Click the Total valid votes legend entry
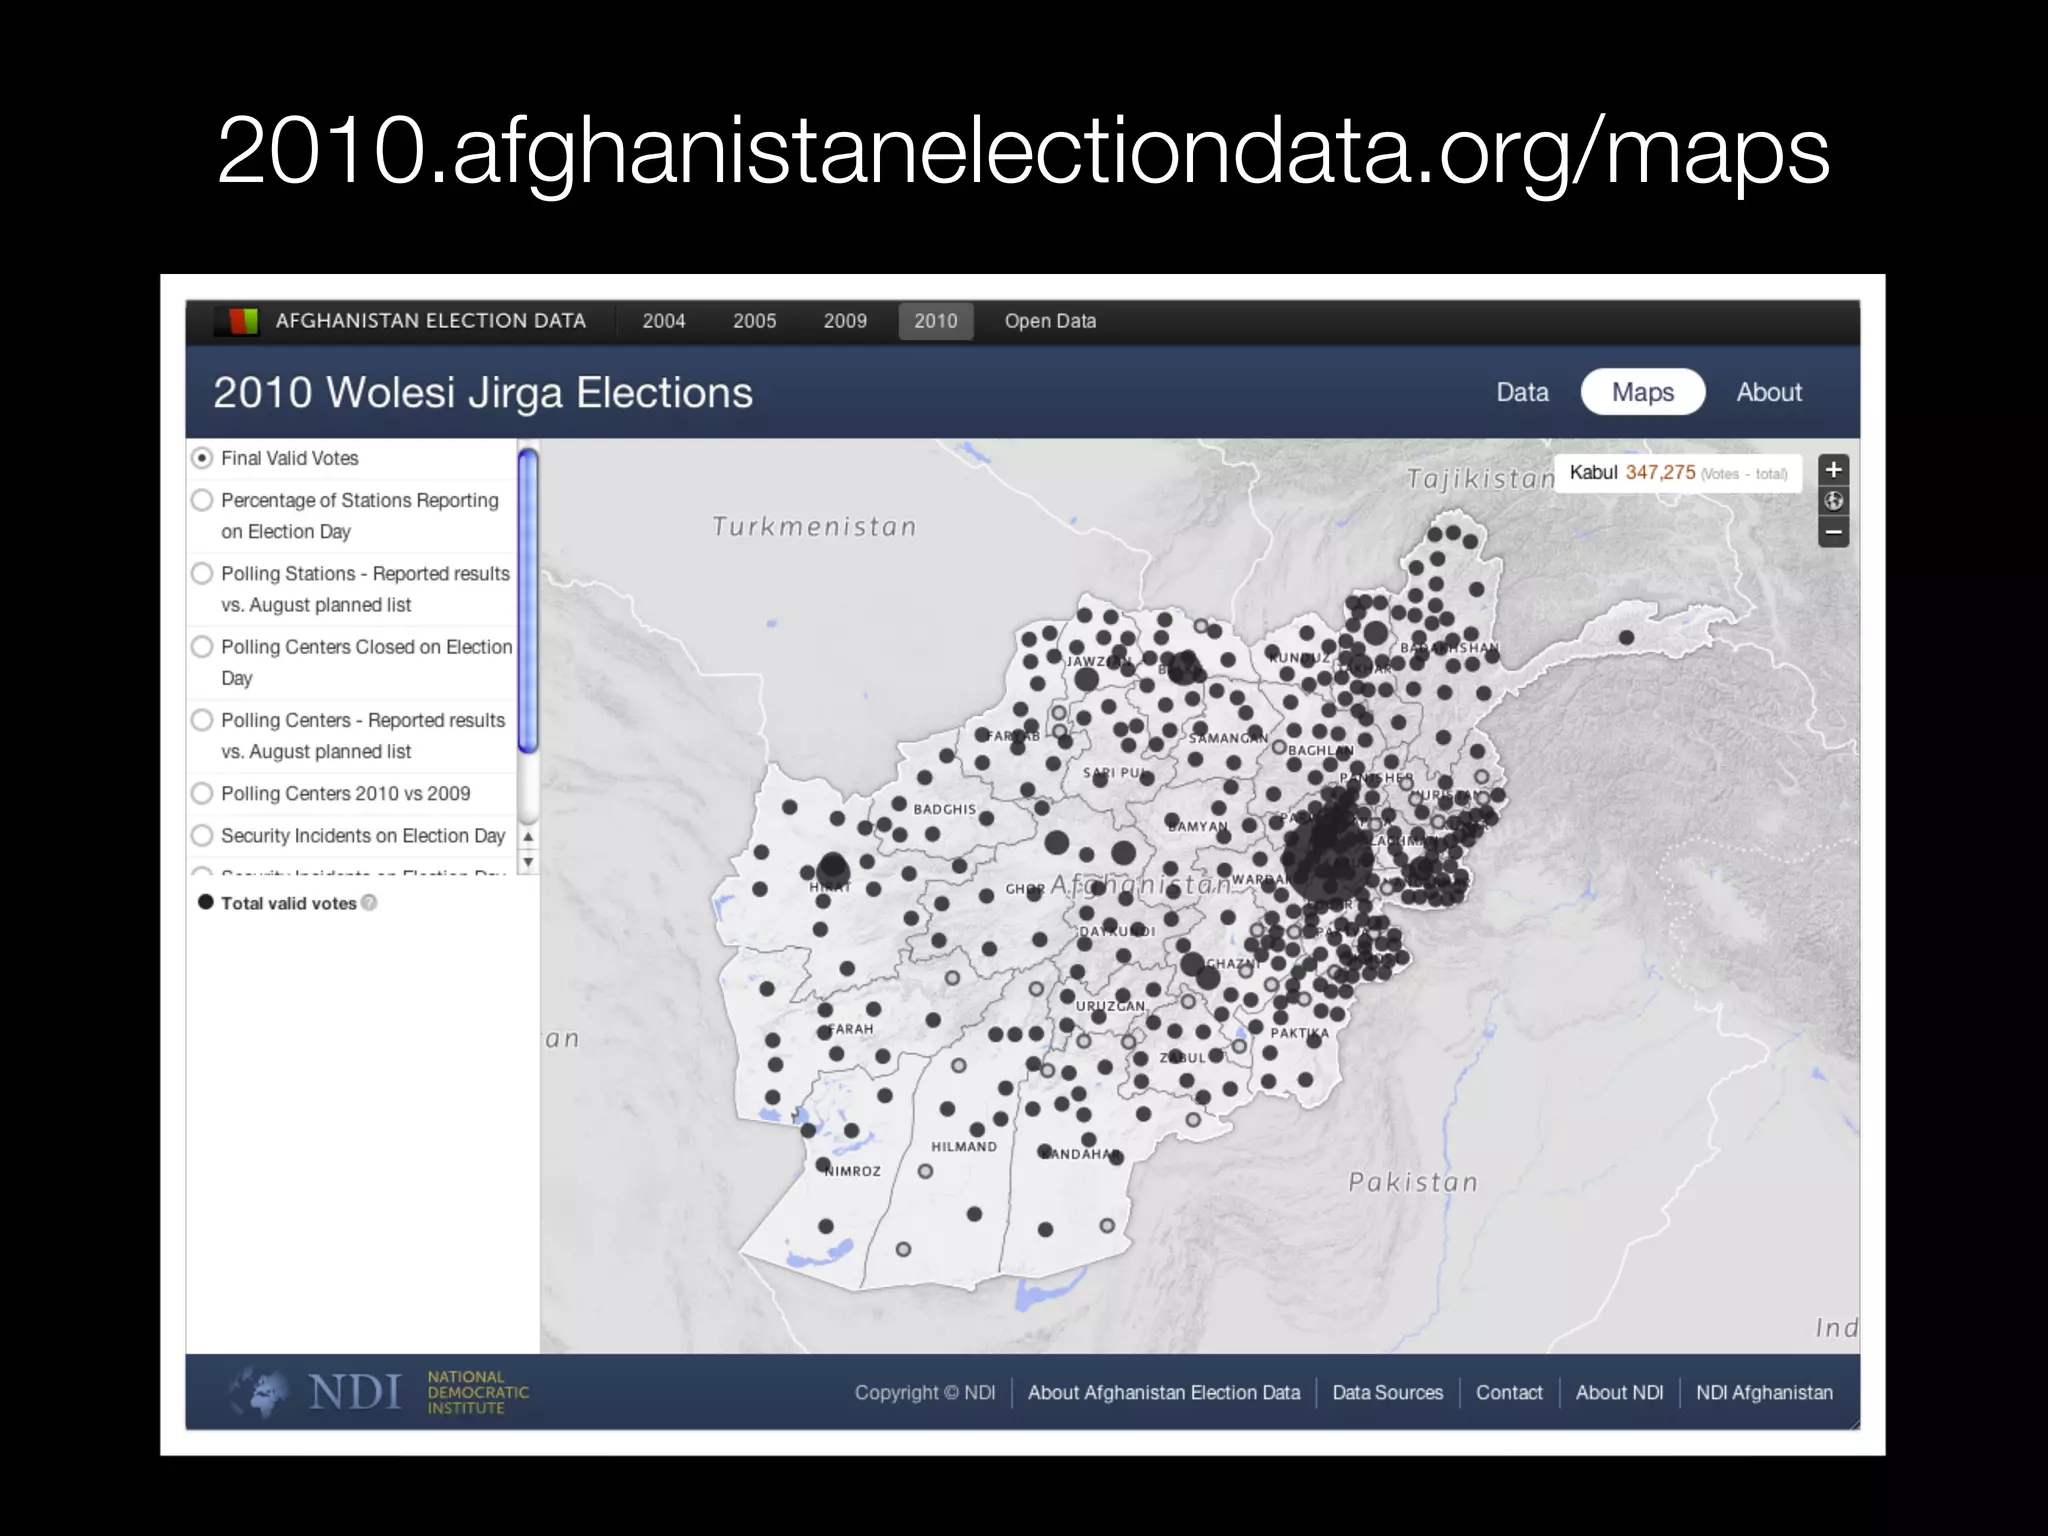The width and height of the screenshot is (2048, 1536). [288, 903]
